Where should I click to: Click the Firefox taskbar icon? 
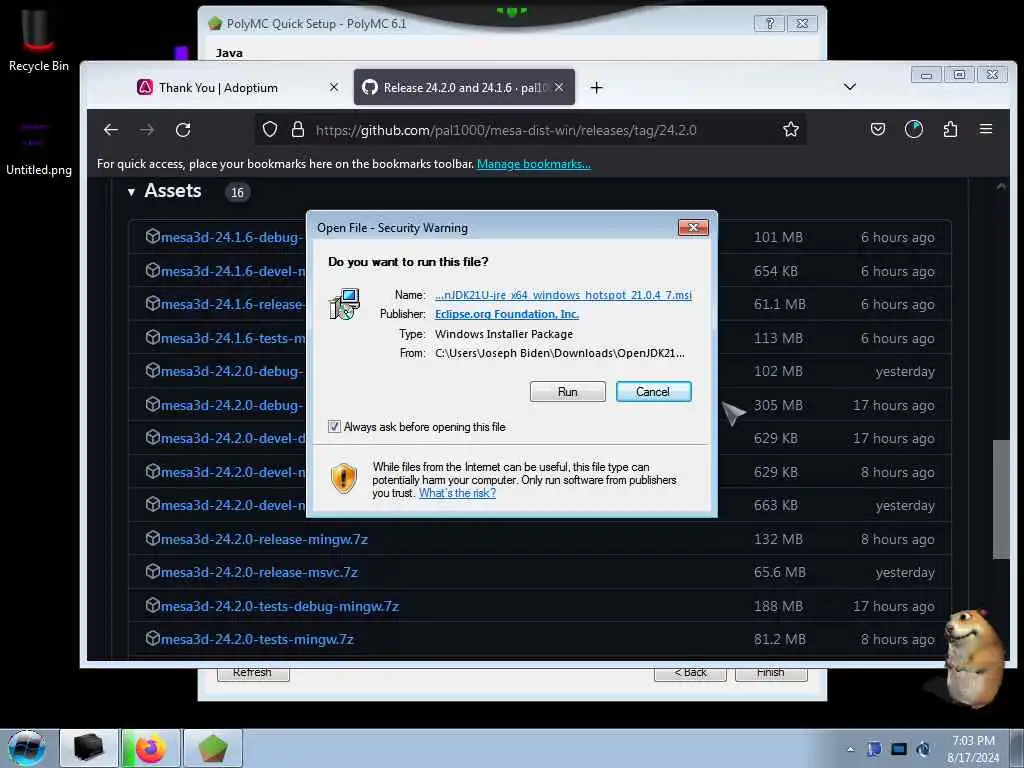click(x=151, y=748)
